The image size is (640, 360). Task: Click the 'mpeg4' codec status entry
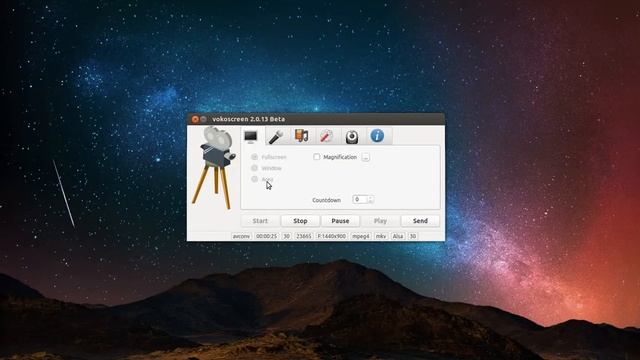(x=361, y=236)
